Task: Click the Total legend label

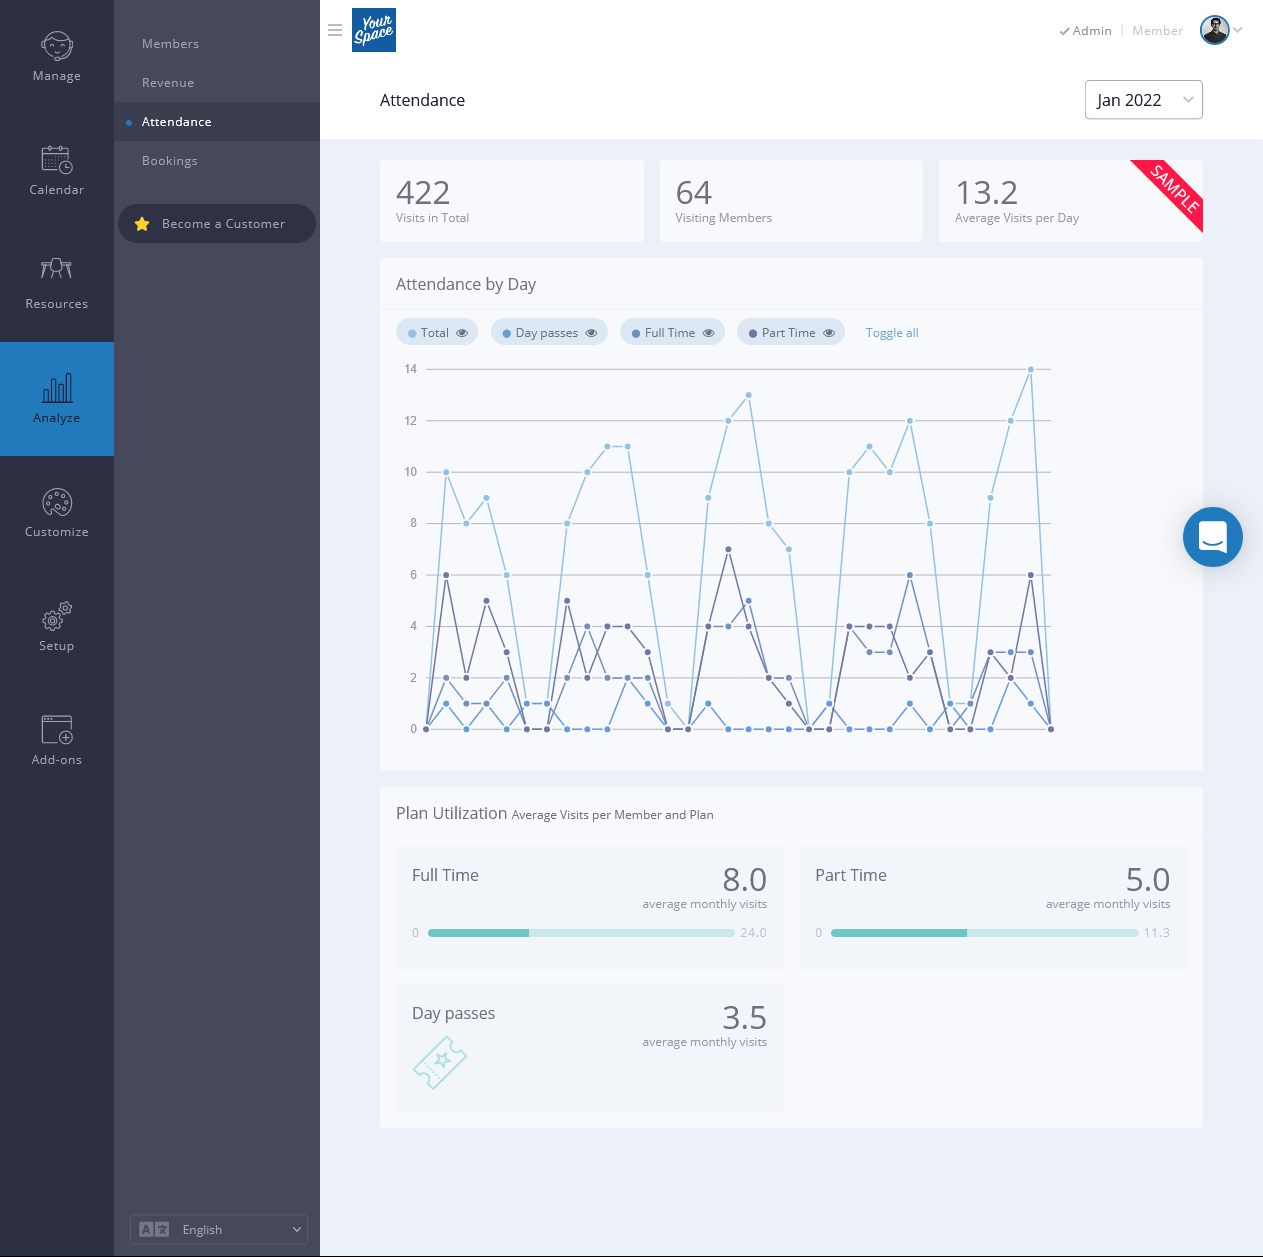Action: tap(435, 333)
